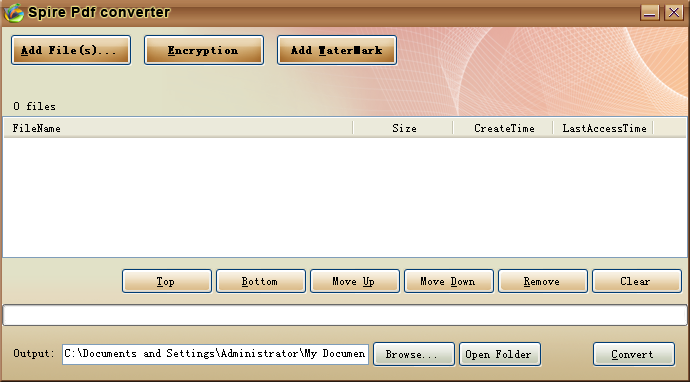Open the Add File(s) dialog

(x=71, y=50)
